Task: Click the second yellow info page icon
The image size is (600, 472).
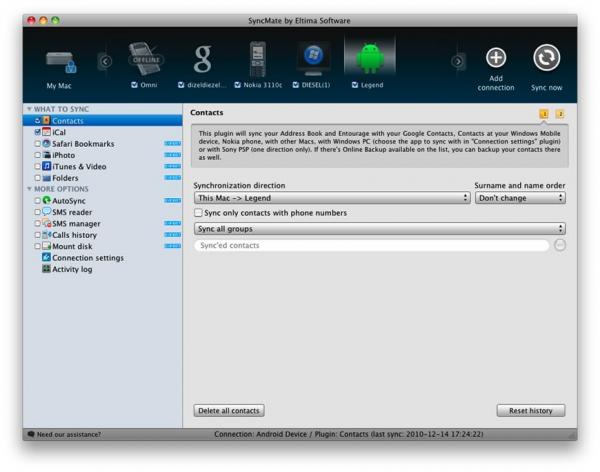Action: click(560, 114)
